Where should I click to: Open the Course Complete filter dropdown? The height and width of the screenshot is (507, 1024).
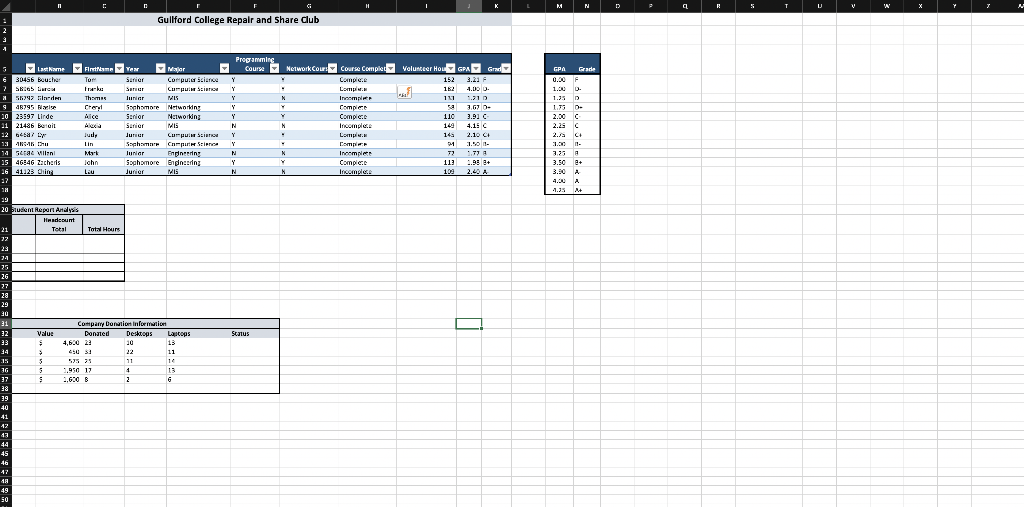(x=391, y=69)
